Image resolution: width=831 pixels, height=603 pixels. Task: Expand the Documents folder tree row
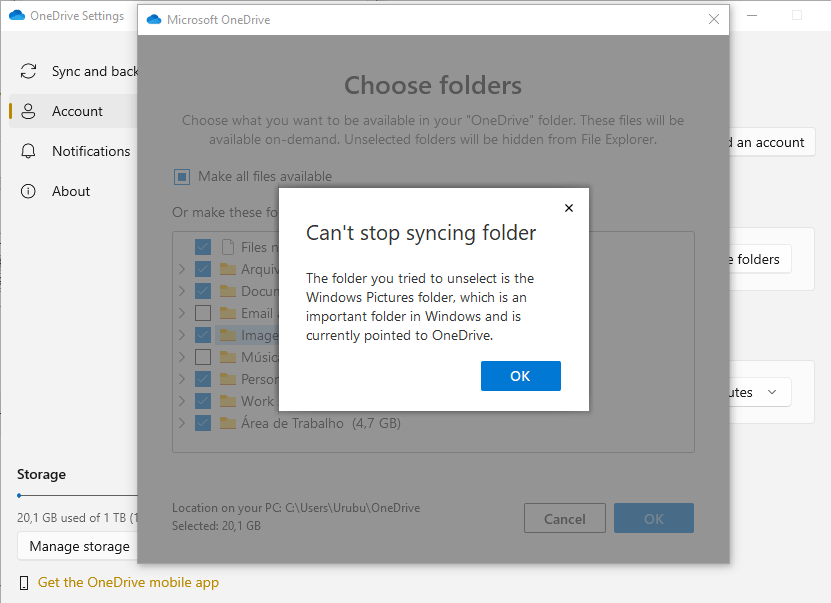(x=182, y=291)
